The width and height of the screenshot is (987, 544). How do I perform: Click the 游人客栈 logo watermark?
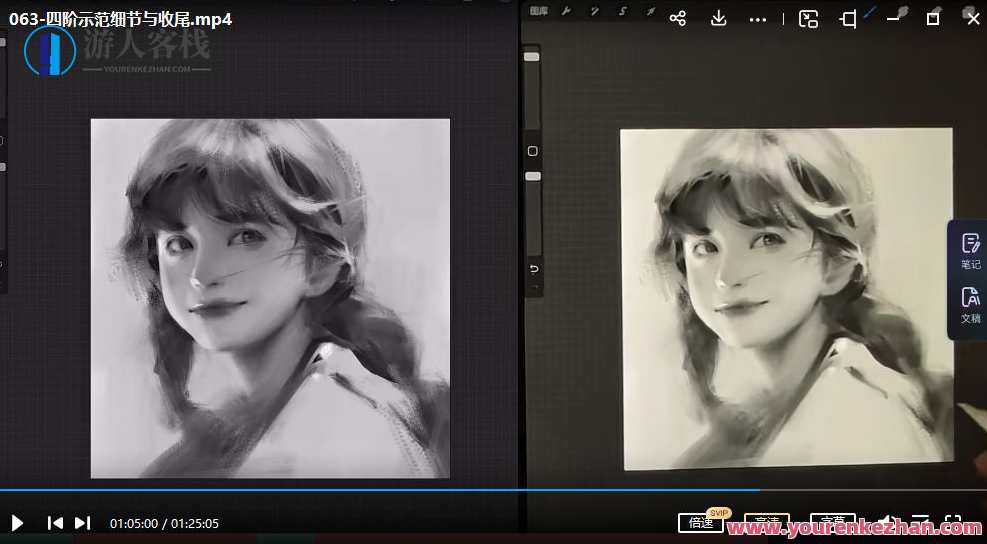[x=118, y=49]
